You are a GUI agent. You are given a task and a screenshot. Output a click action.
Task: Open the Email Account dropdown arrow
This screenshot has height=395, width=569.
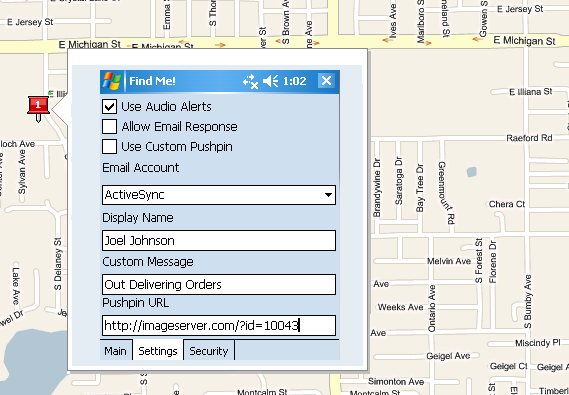click(328, 195)
